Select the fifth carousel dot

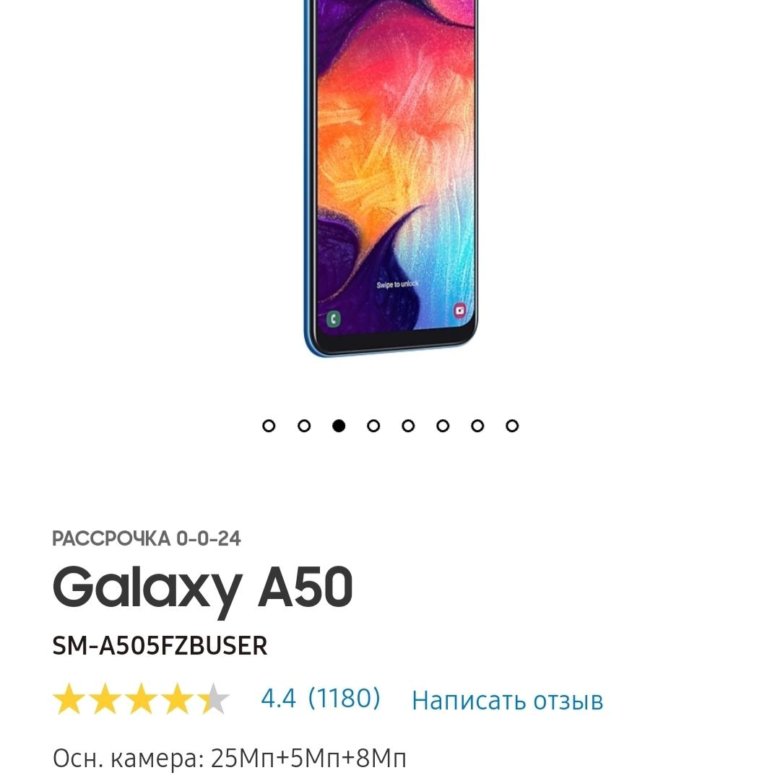click(408, 426)
